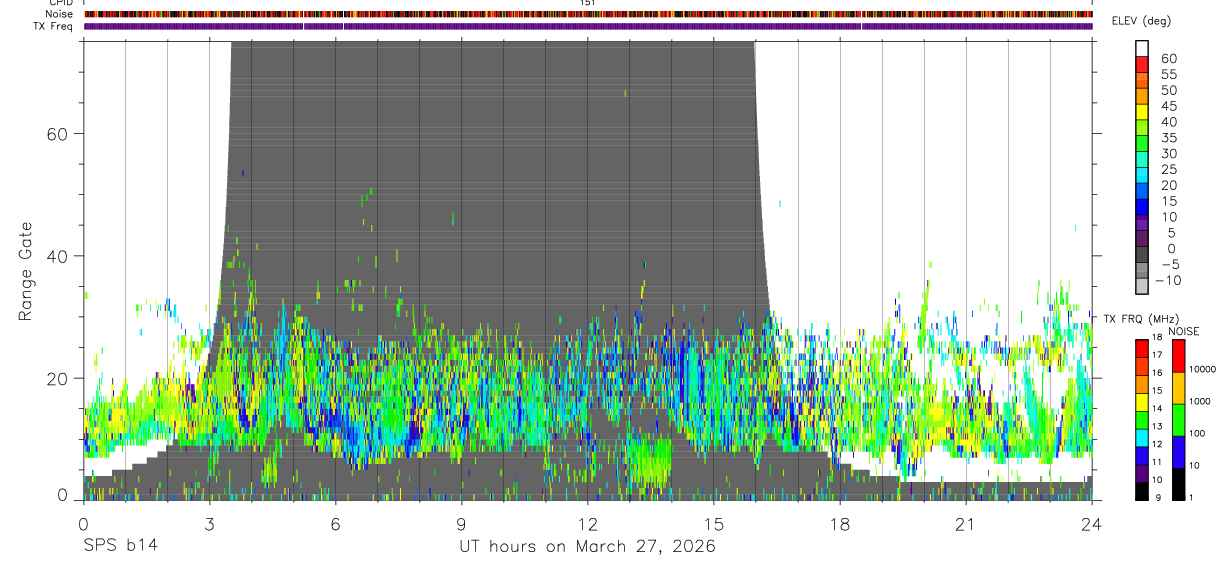Click the SPS b14 plot label
Screen dimensions: 1228x567
coord(120,546)
